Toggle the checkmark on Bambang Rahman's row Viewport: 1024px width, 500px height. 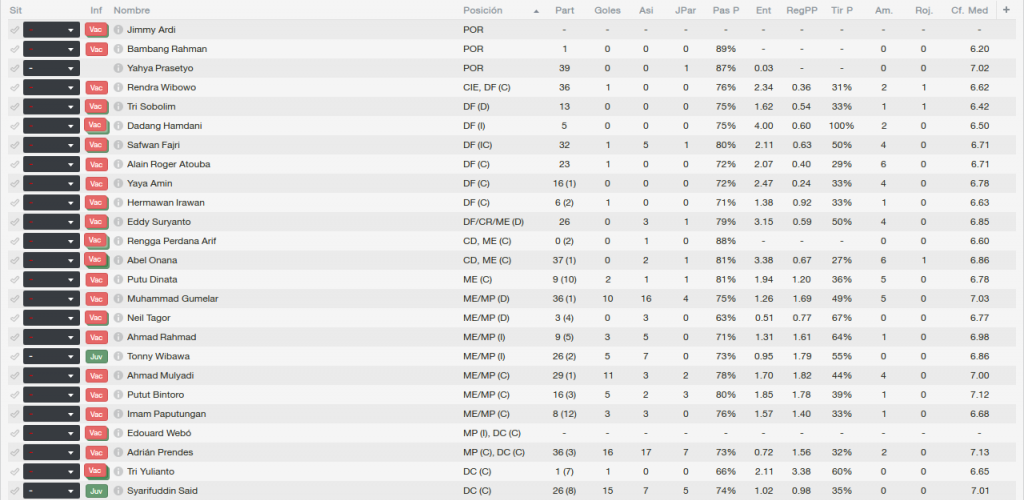coord(14,49)
